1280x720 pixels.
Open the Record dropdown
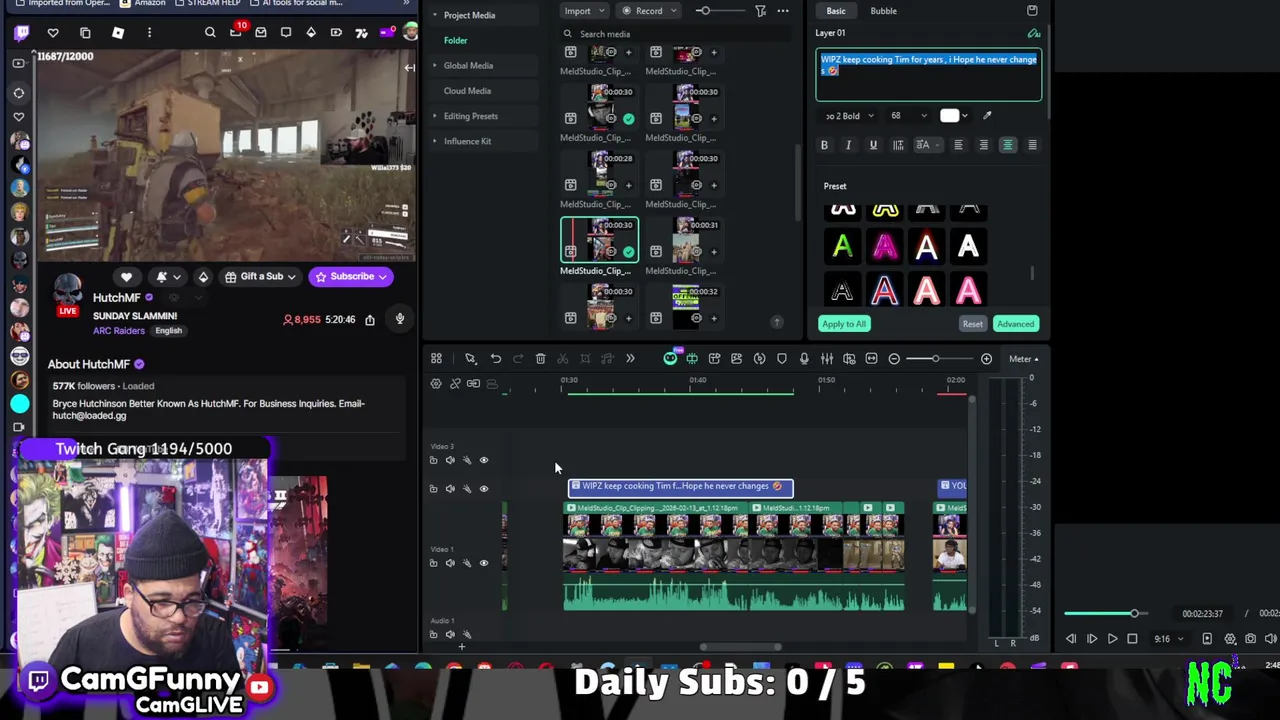pyautogui.click(x=649, y=11)
